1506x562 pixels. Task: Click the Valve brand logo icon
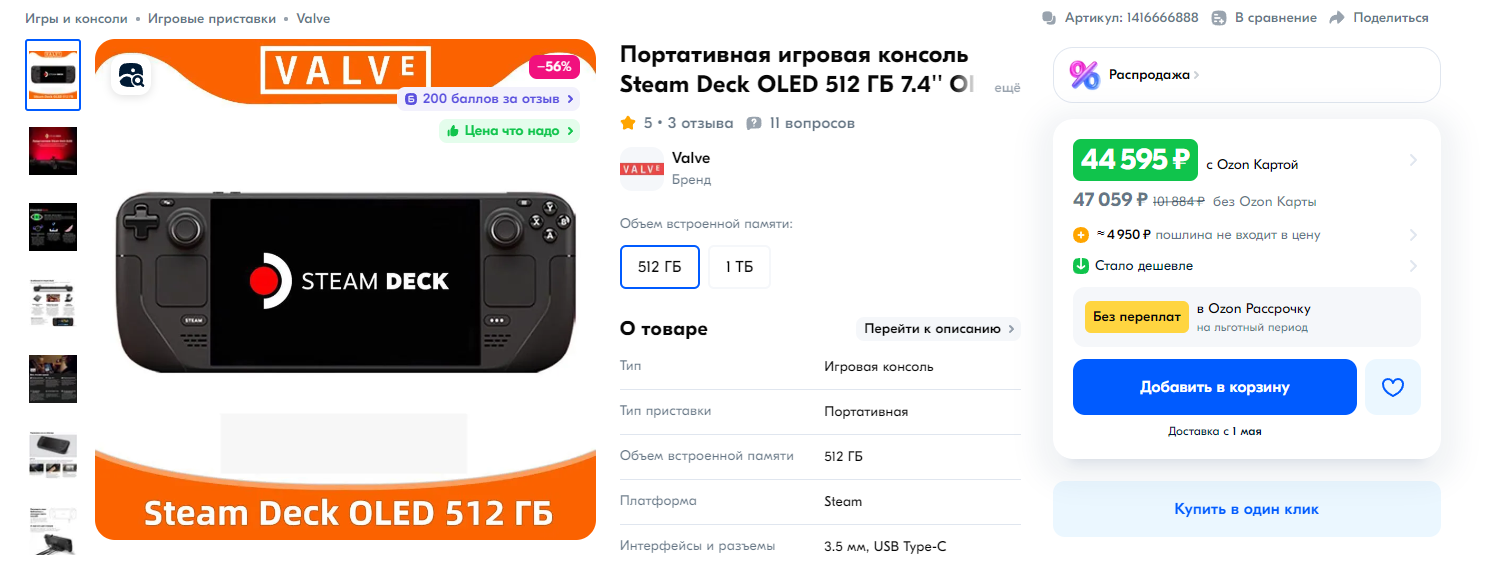click(x=642, y=169)
